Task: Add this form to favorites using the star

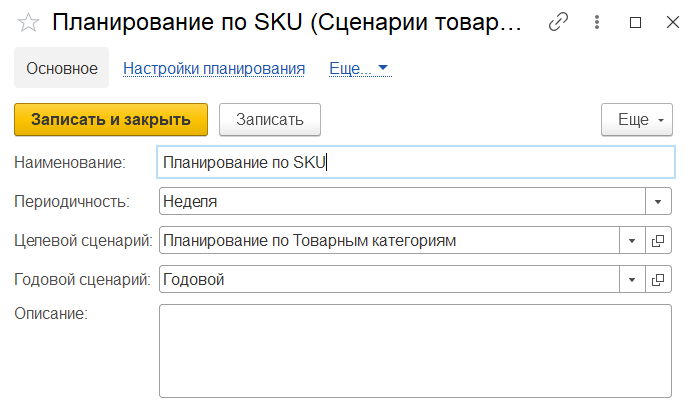Action: coord(30,24)
